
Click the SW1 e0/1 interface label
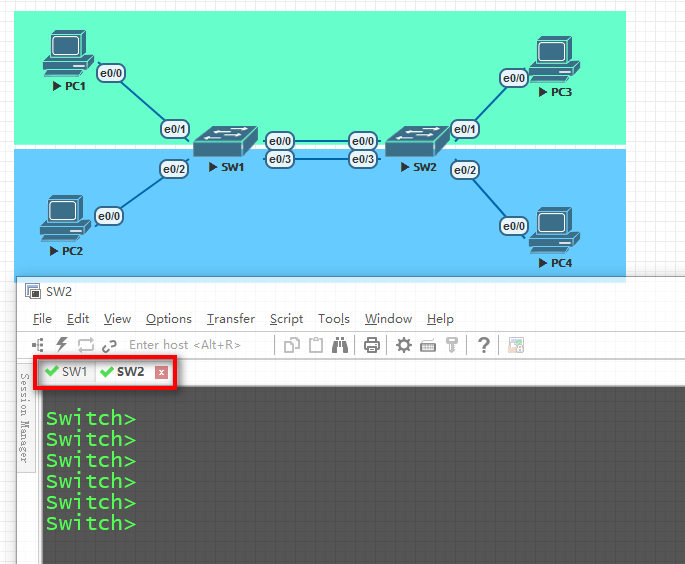175,129
